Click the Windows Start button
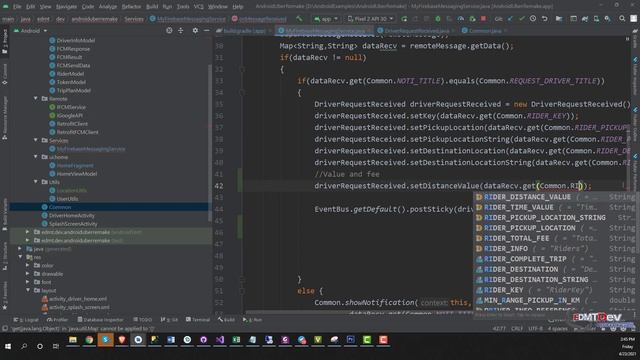Screen dimensions: 640x360 [x=8, y=346]
